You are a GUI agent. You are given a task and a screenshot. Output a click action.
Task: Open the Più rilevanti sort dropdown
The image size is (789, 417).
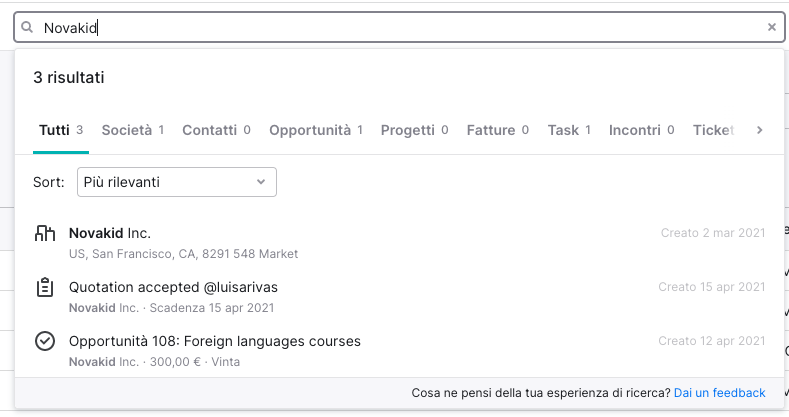[177, 182]
